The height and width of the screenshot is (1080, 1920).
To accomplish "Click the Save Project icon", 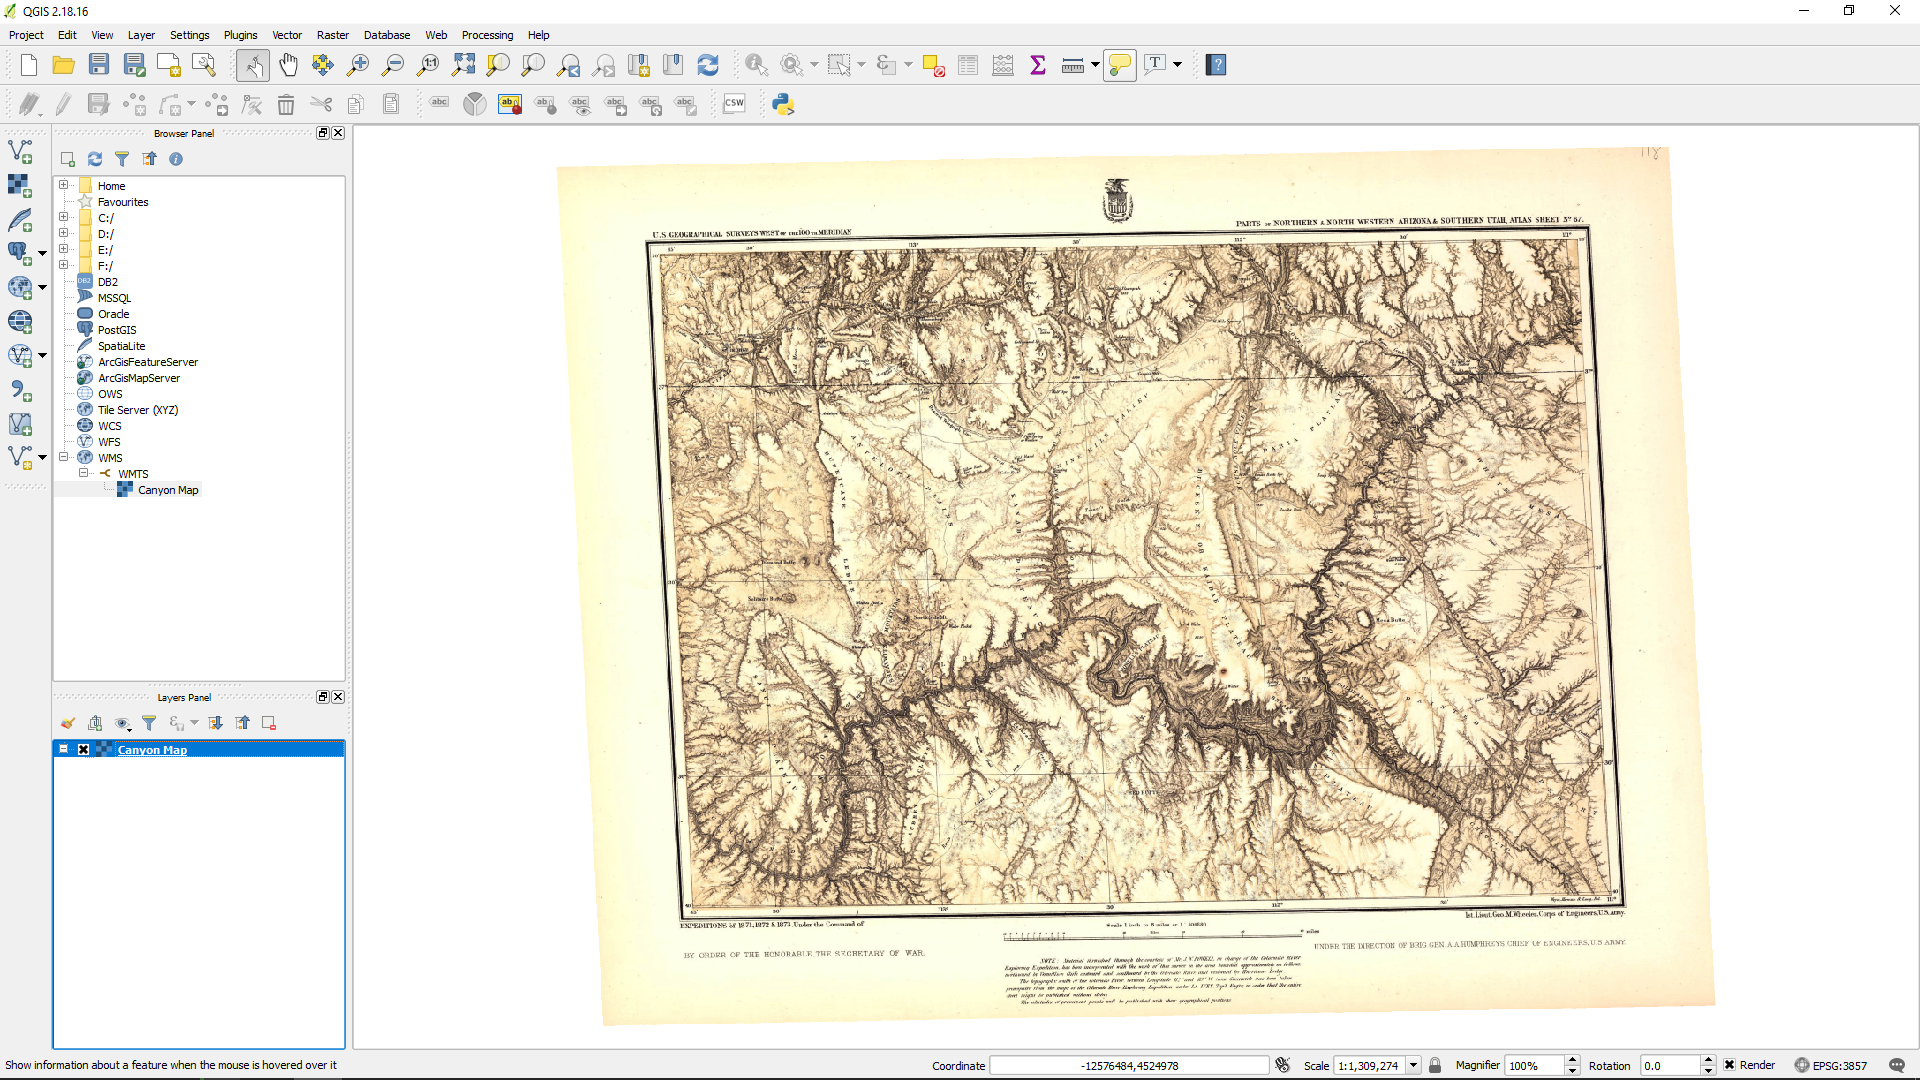I will coord(99,65).
